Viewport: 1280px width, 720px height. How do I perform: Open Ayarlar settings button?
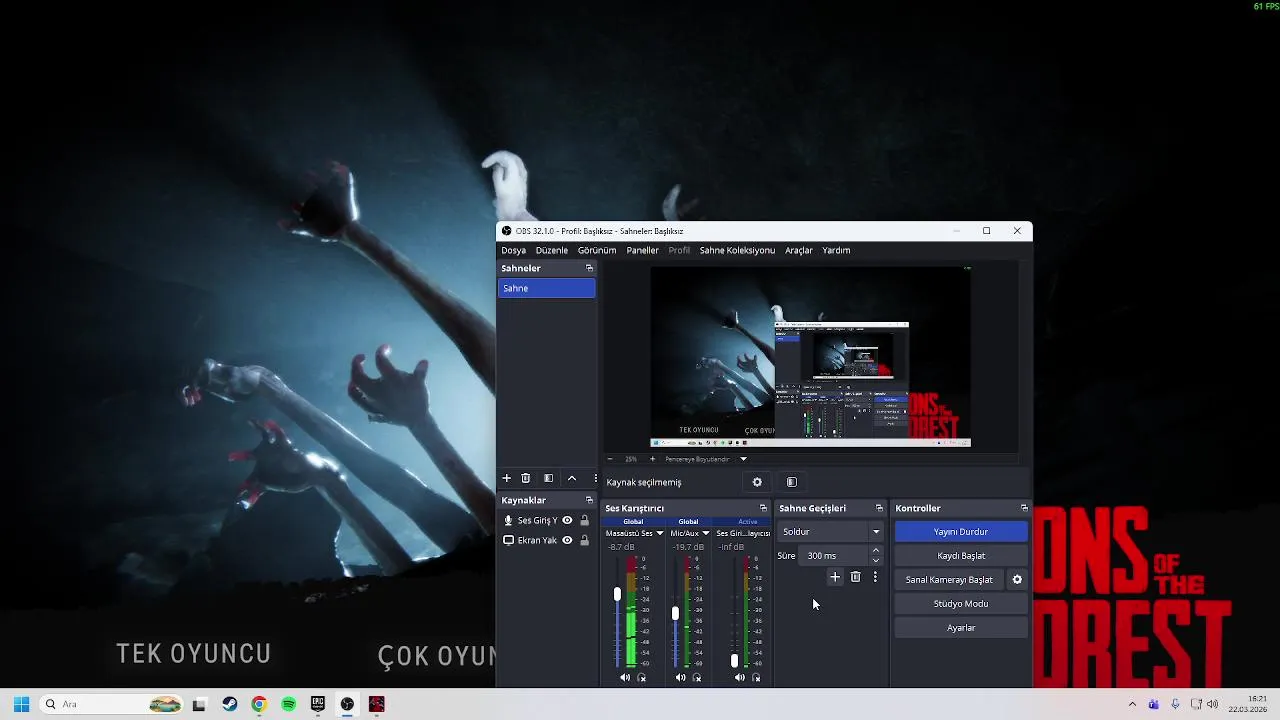(961, 628)
